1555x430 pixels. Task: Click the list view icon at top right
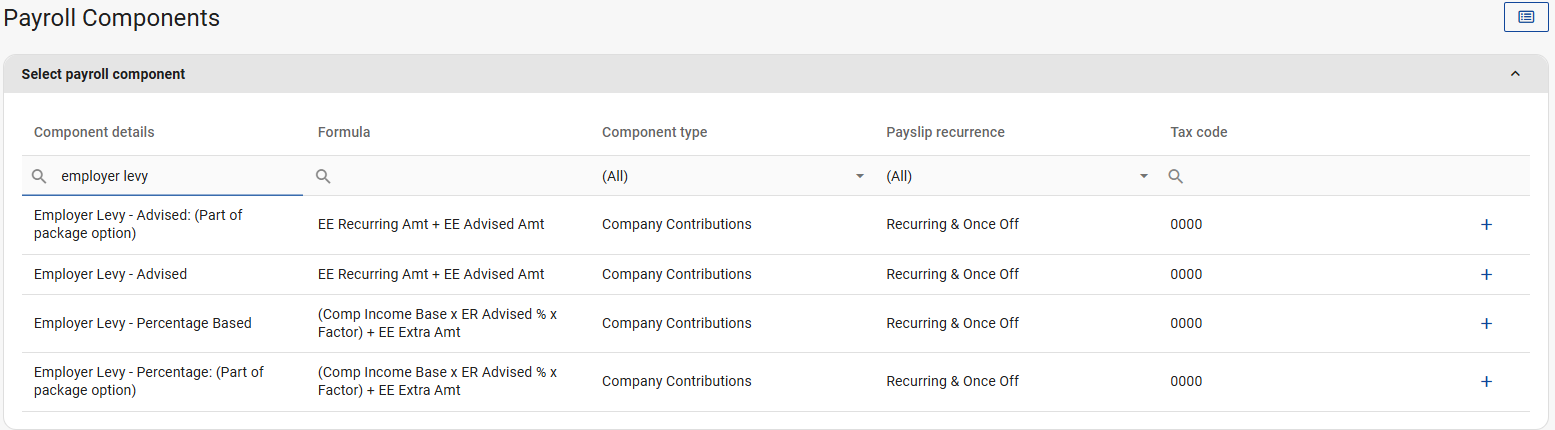click(x=1526, y=17)
